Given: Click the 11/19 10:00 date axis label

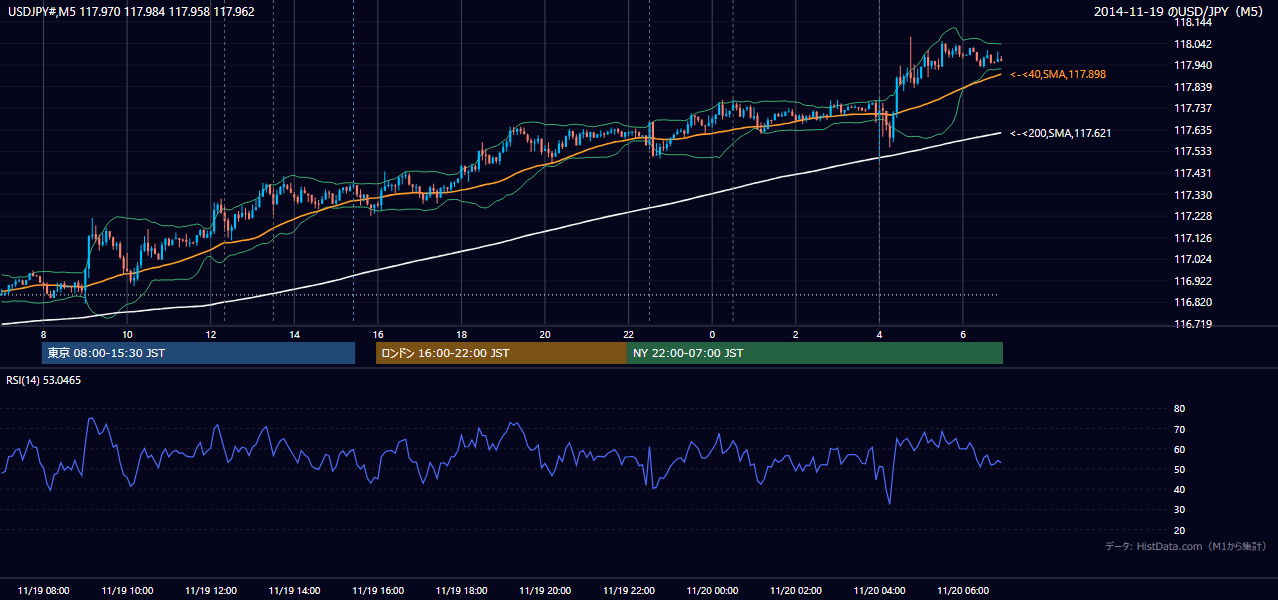Looking at the screenshot, I should 127,591.
